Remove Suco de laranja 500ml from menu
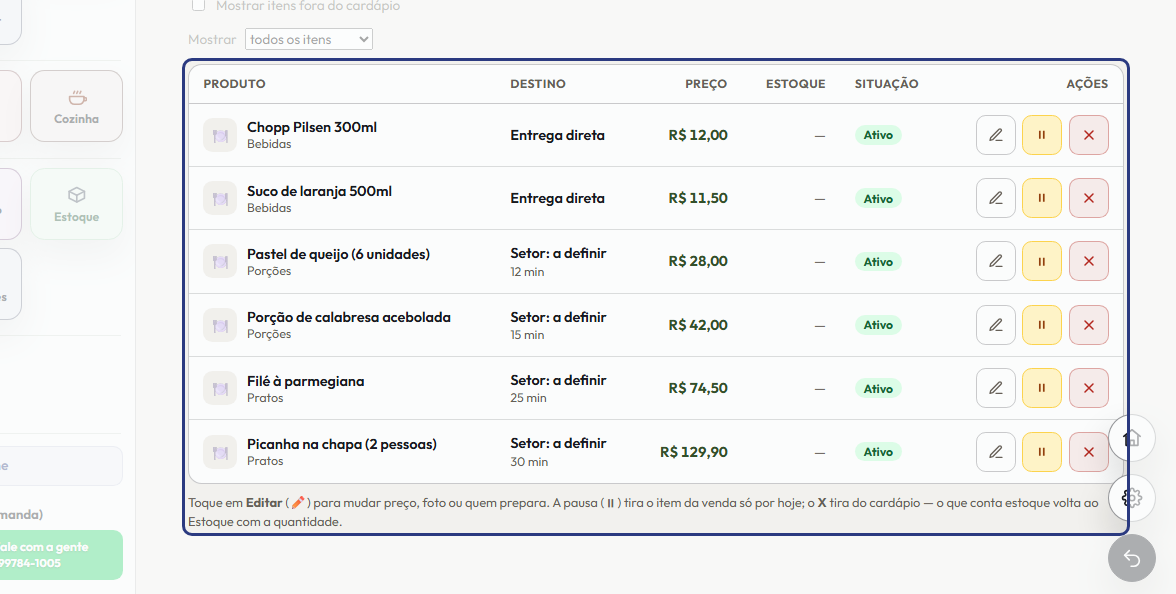This screenshot has width=1176, height=594. 1088,198
